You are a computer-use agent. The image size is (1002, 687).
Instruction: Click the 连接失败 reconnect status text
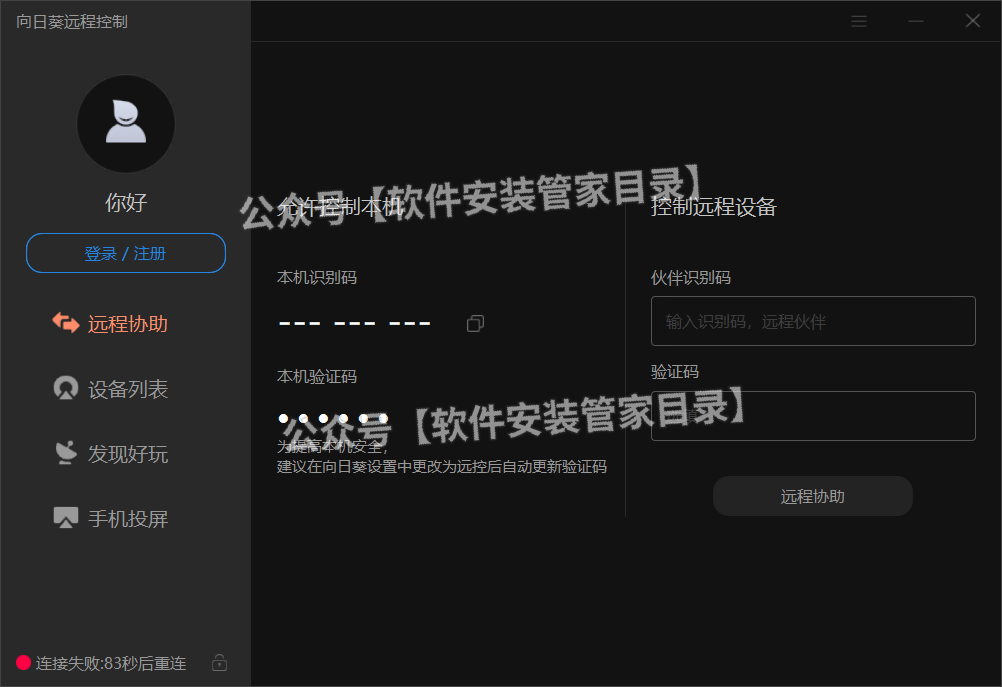click(111, 663)
